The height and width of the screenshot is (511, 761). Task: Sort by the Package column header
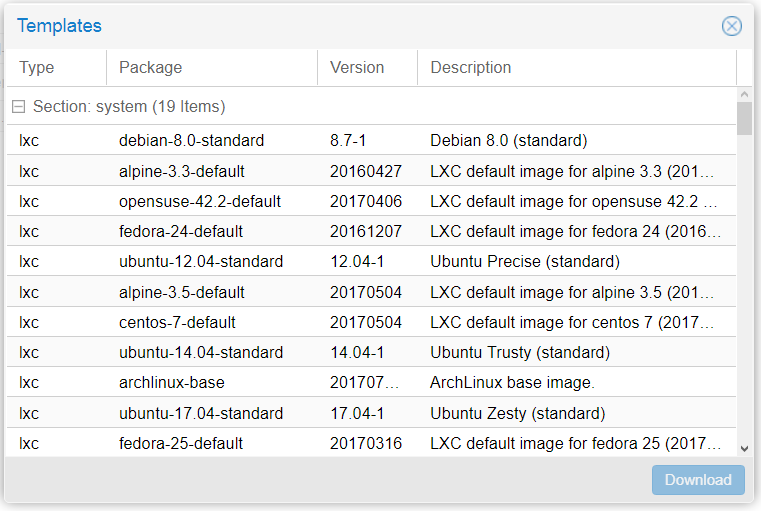pyautogui.click(x=212, y=67)
